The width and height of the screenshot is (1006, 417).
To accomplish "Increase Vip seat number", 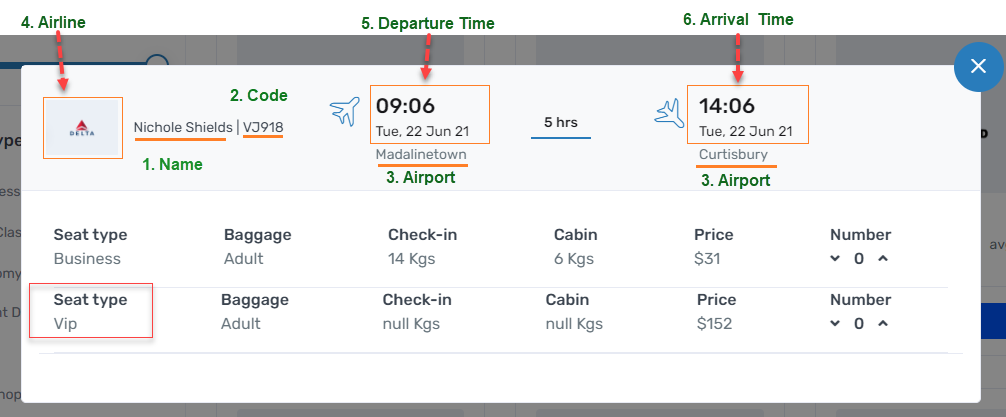I will (882, 323).
